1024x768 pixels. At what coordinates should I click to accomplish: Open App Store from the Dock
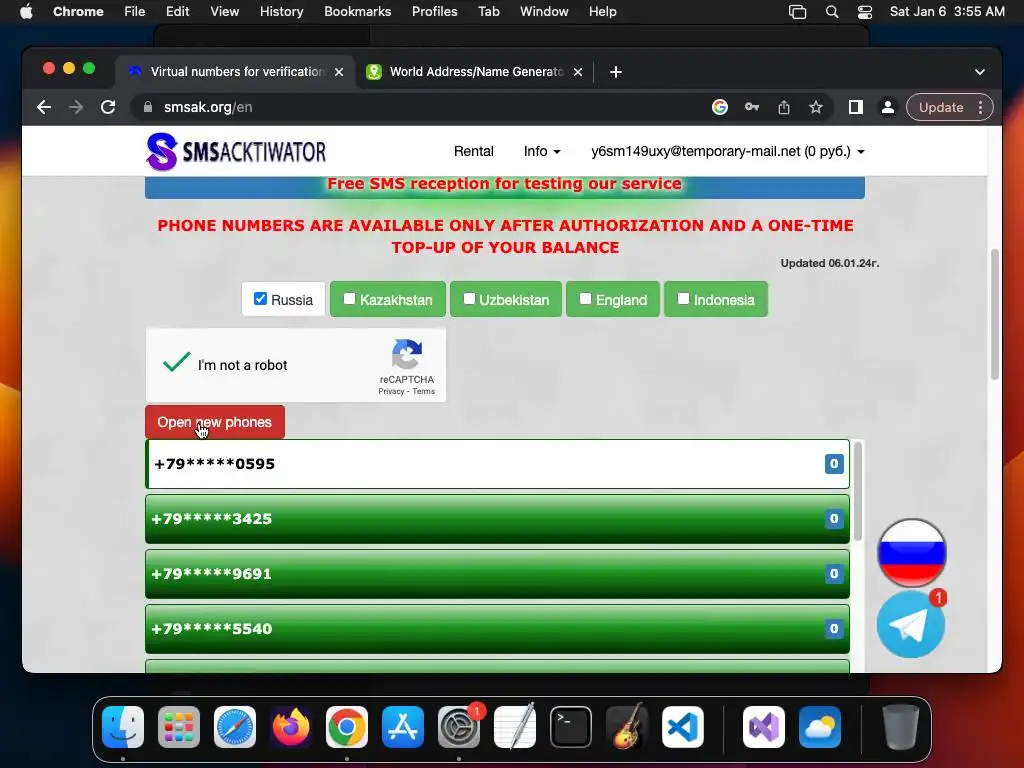click(x=403, y=727)
